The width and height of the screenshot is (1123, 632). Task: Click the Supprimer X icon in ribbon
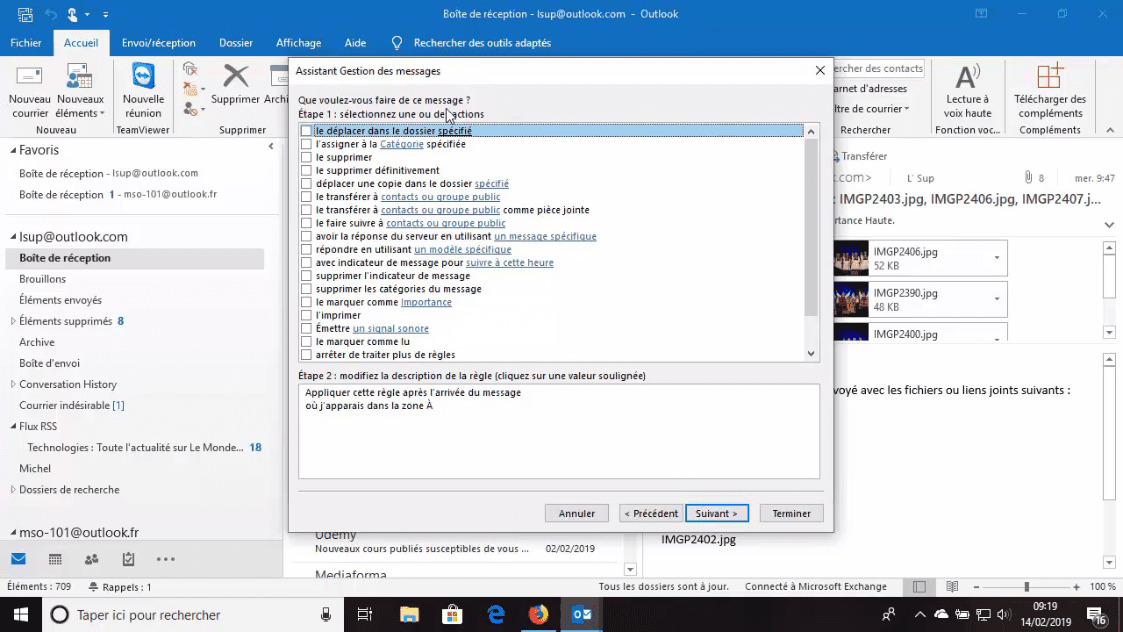coord(236,75)
